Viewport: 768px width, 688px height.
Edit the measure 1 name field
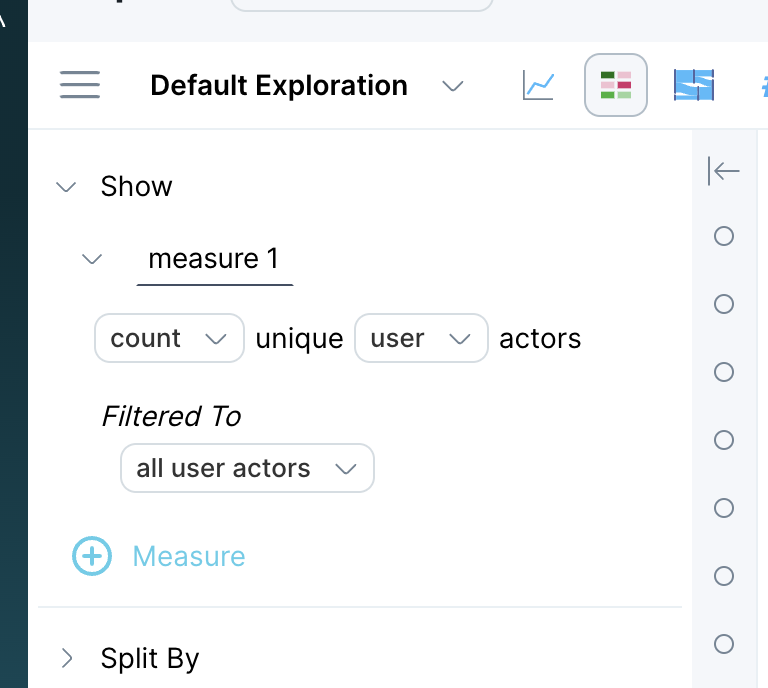[215, 260]
